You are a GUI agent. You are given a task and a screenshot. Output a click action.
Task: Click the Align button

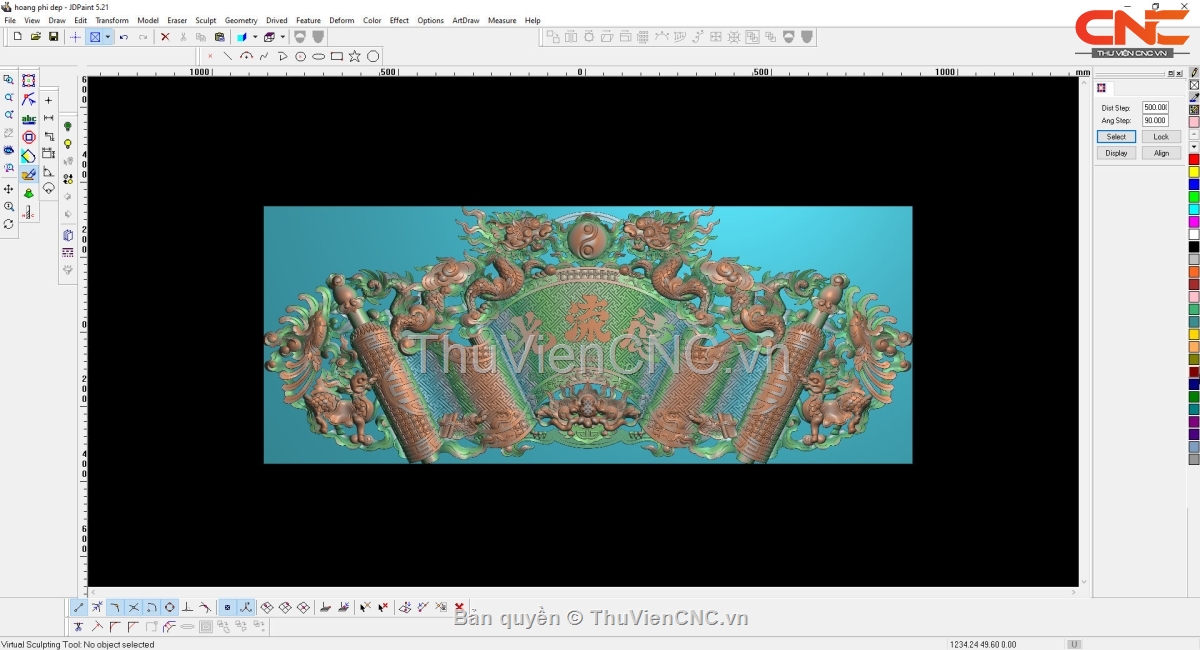click(1161, 153)
